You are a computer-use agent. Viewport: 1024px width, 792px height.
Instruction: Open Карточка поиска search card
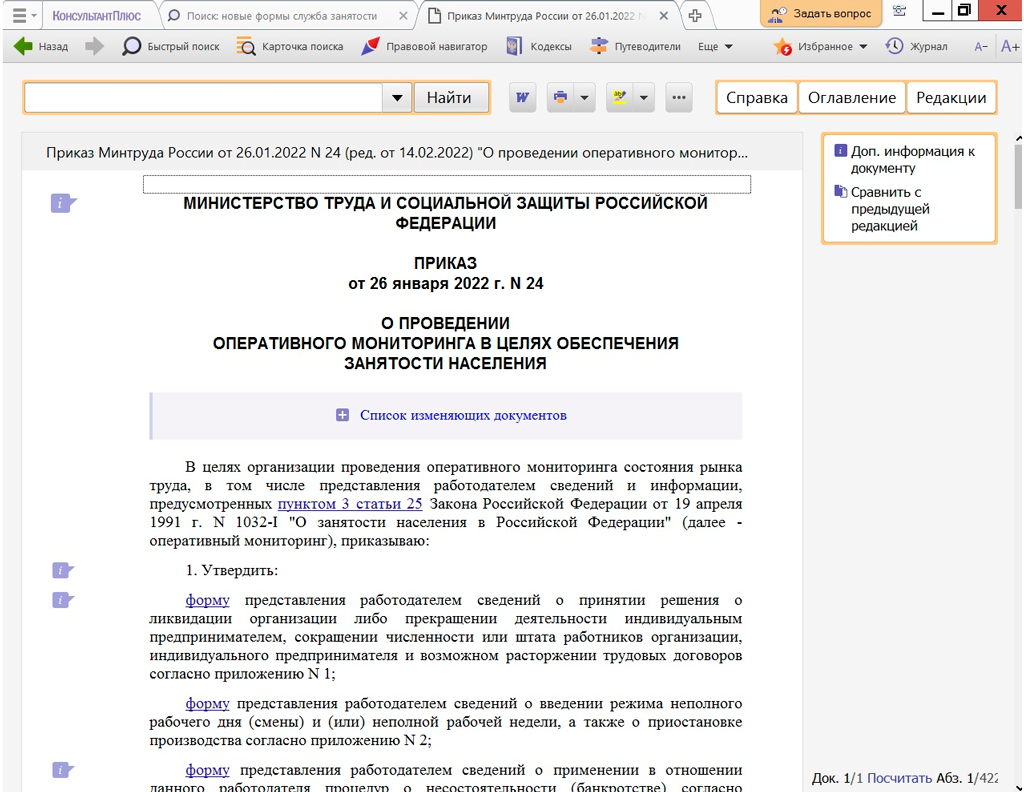click(291, 46)
